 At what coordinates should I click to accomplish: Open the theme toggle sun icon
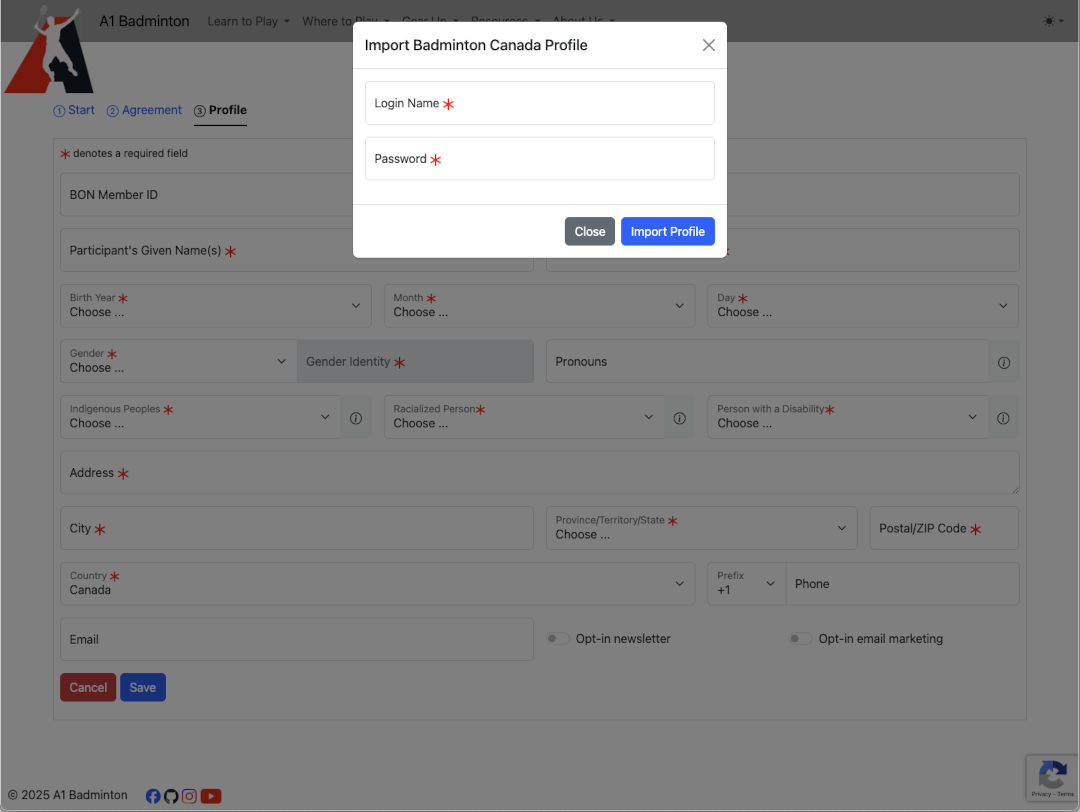click(1053, 21)
